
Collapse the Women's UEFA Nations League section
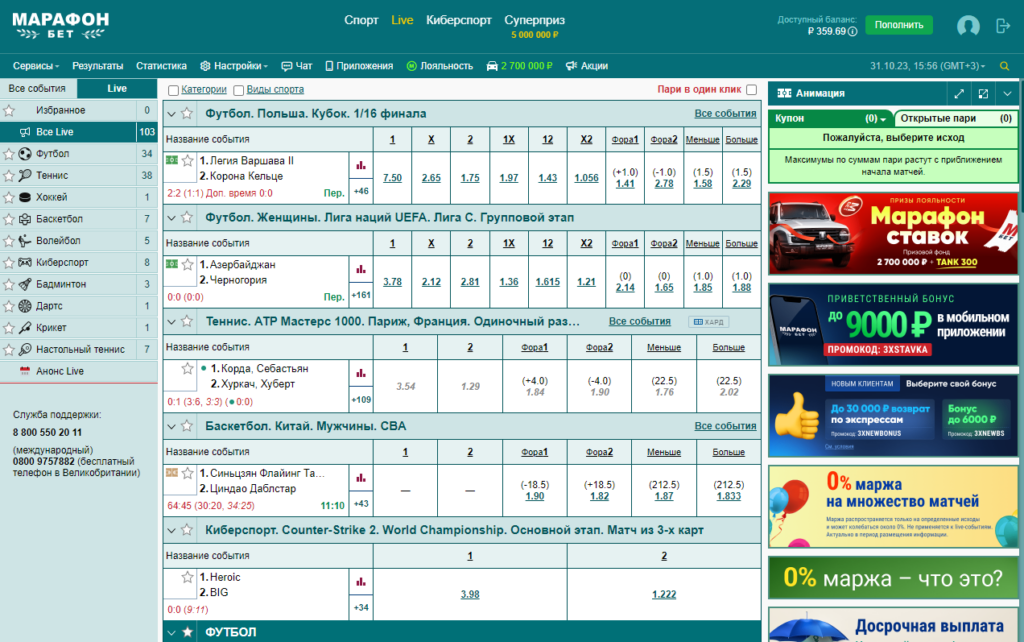[x=172, y=218]
